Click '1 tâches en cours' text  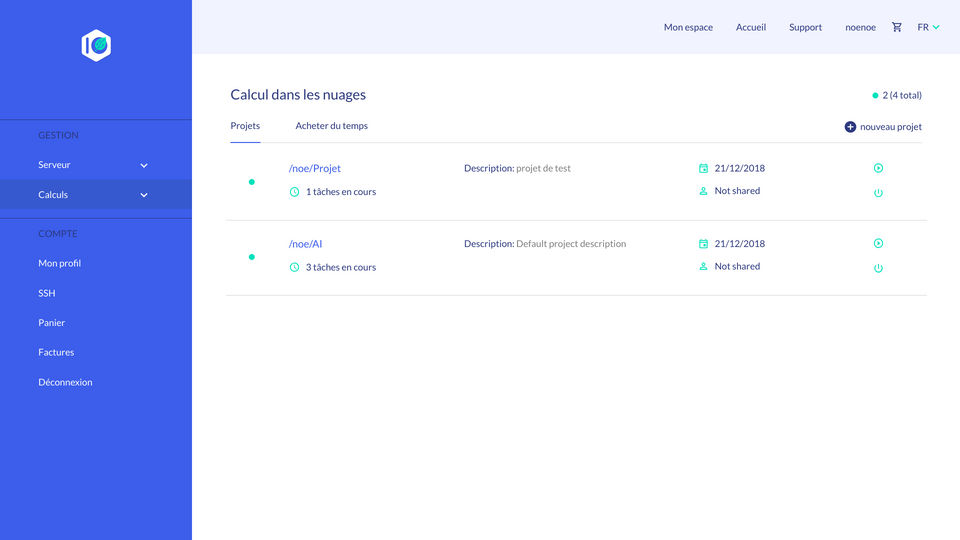point(341,192)
